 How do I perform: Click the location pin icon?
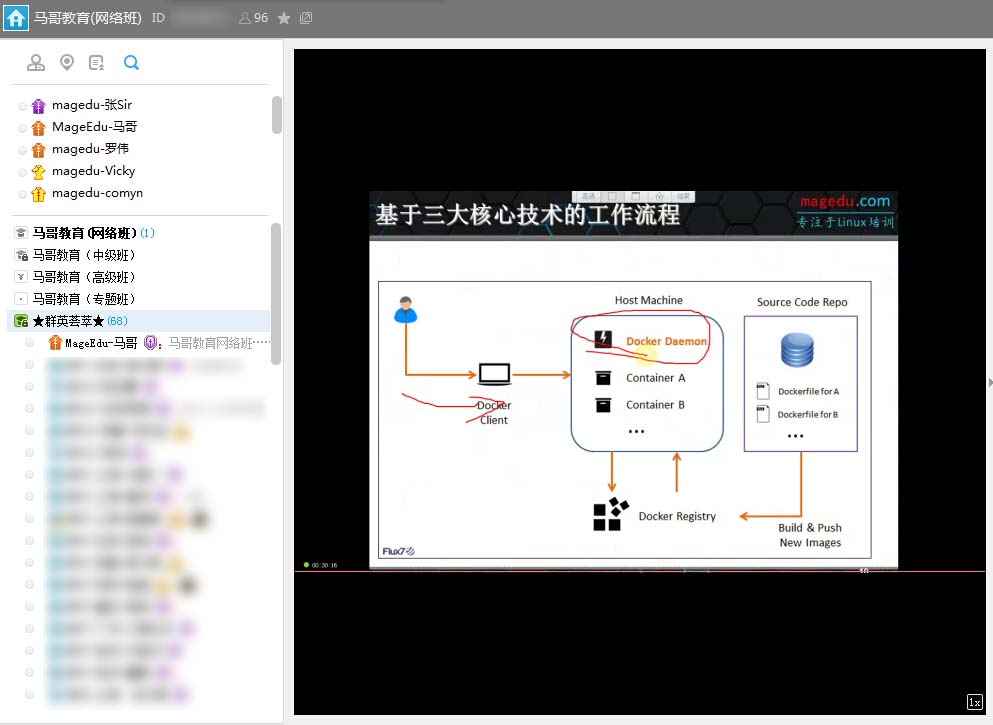67,63
